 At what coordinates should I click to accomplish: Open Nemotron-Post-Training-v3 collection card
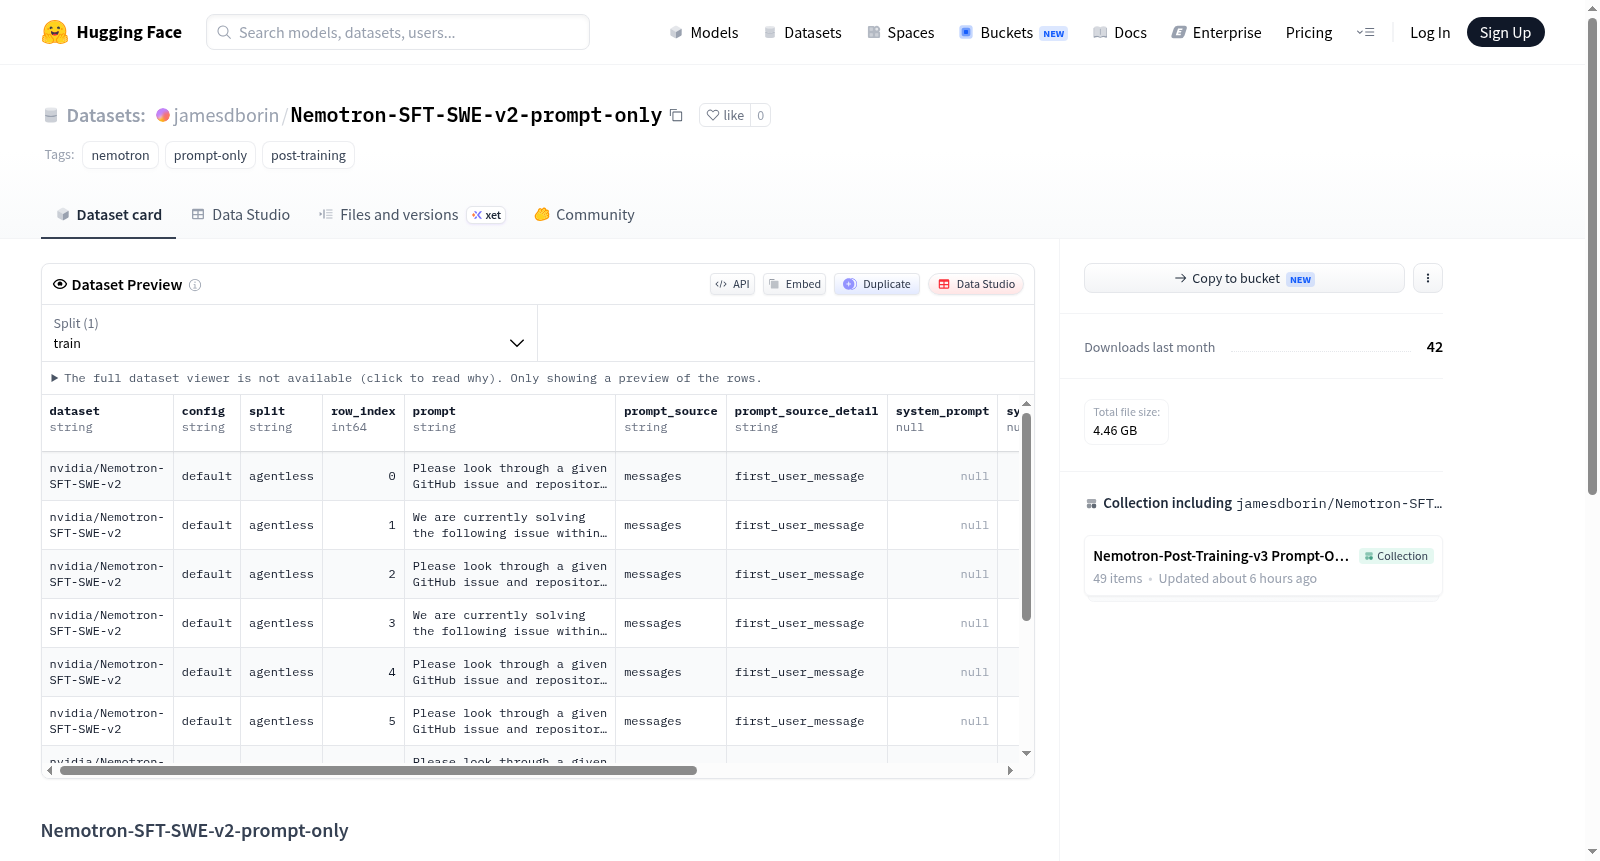[x=1263, y=566]
